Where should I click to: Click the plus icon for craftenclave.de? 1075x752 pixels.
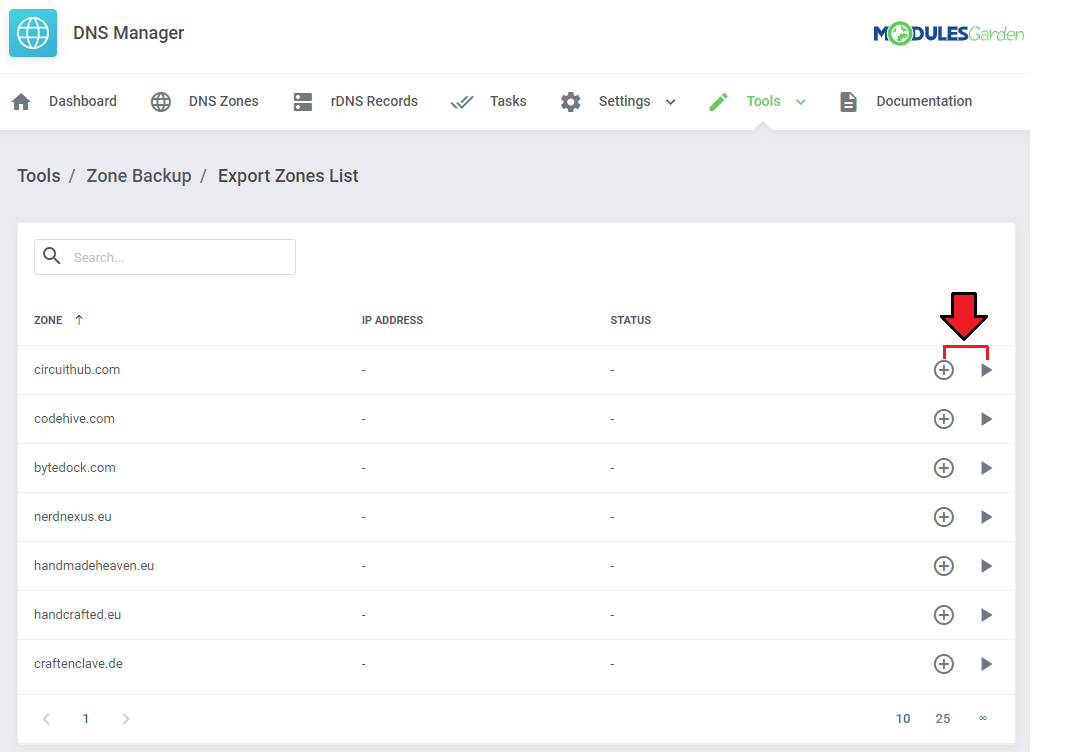(x=943, y=664)
